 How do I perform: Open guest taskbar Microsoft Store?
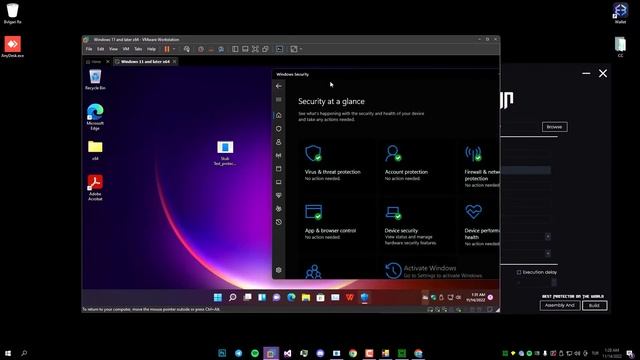coord(320,298)
